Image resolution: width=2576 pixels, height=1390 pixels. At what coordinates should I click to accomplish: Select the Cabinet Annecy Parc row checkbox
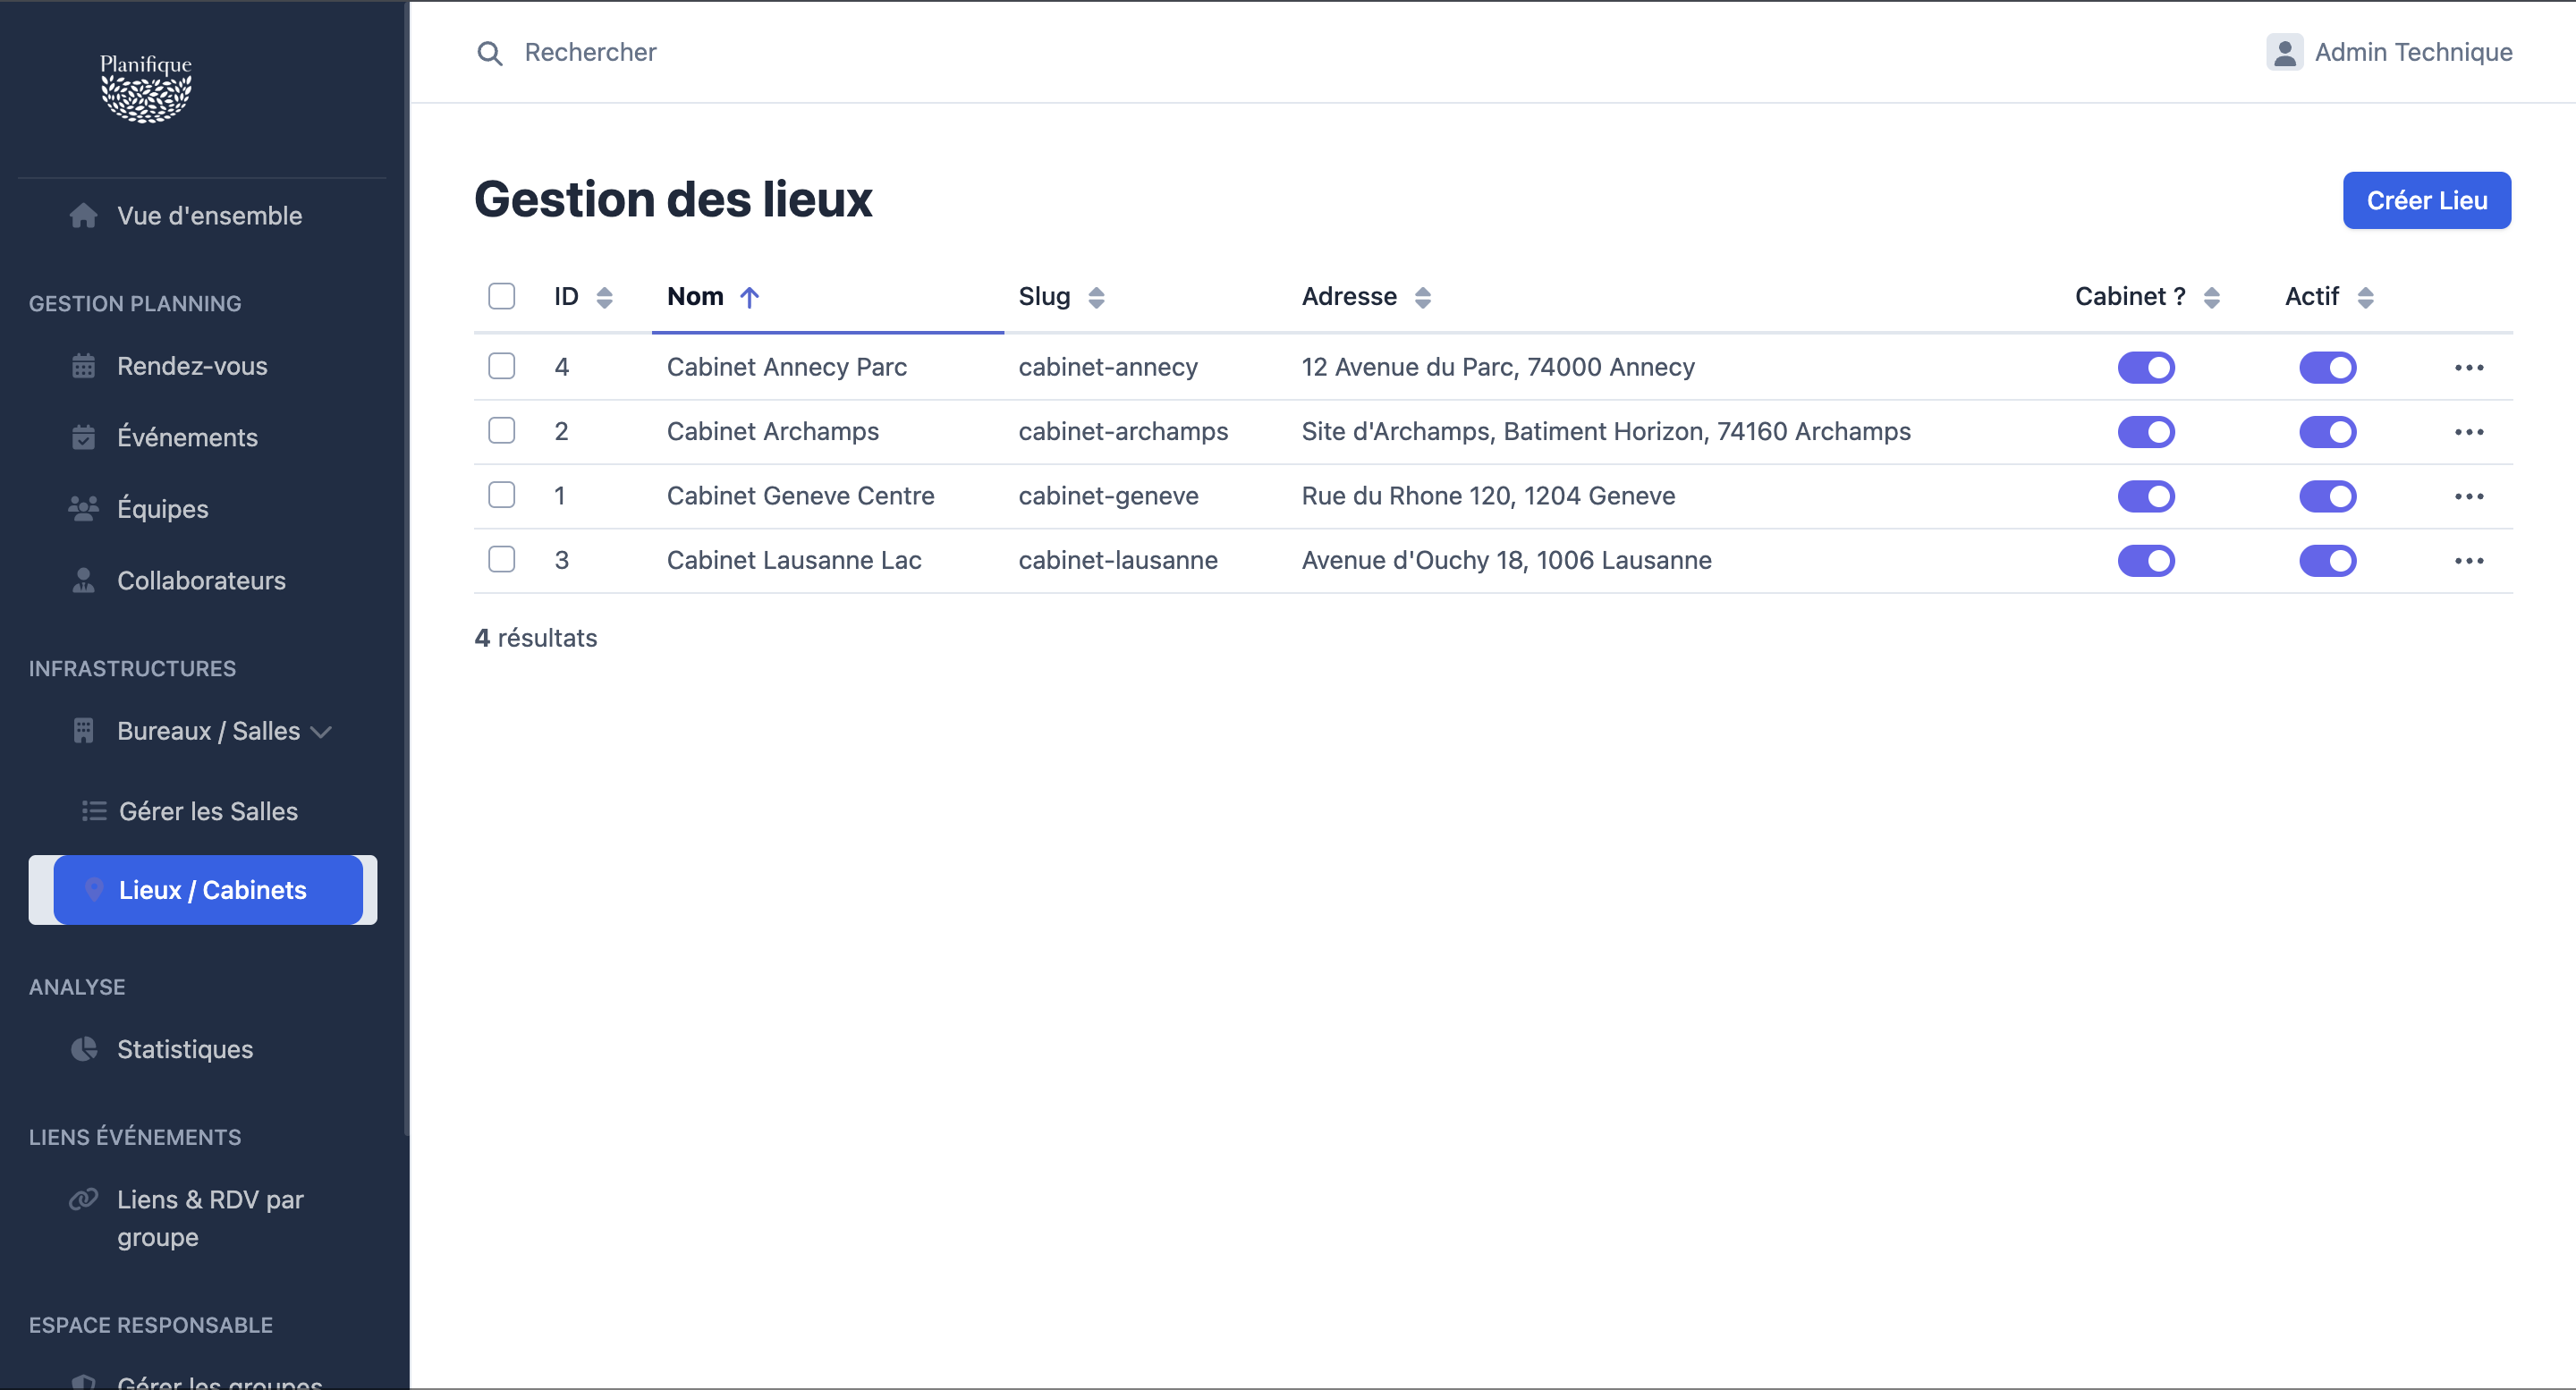coord(502,366)
